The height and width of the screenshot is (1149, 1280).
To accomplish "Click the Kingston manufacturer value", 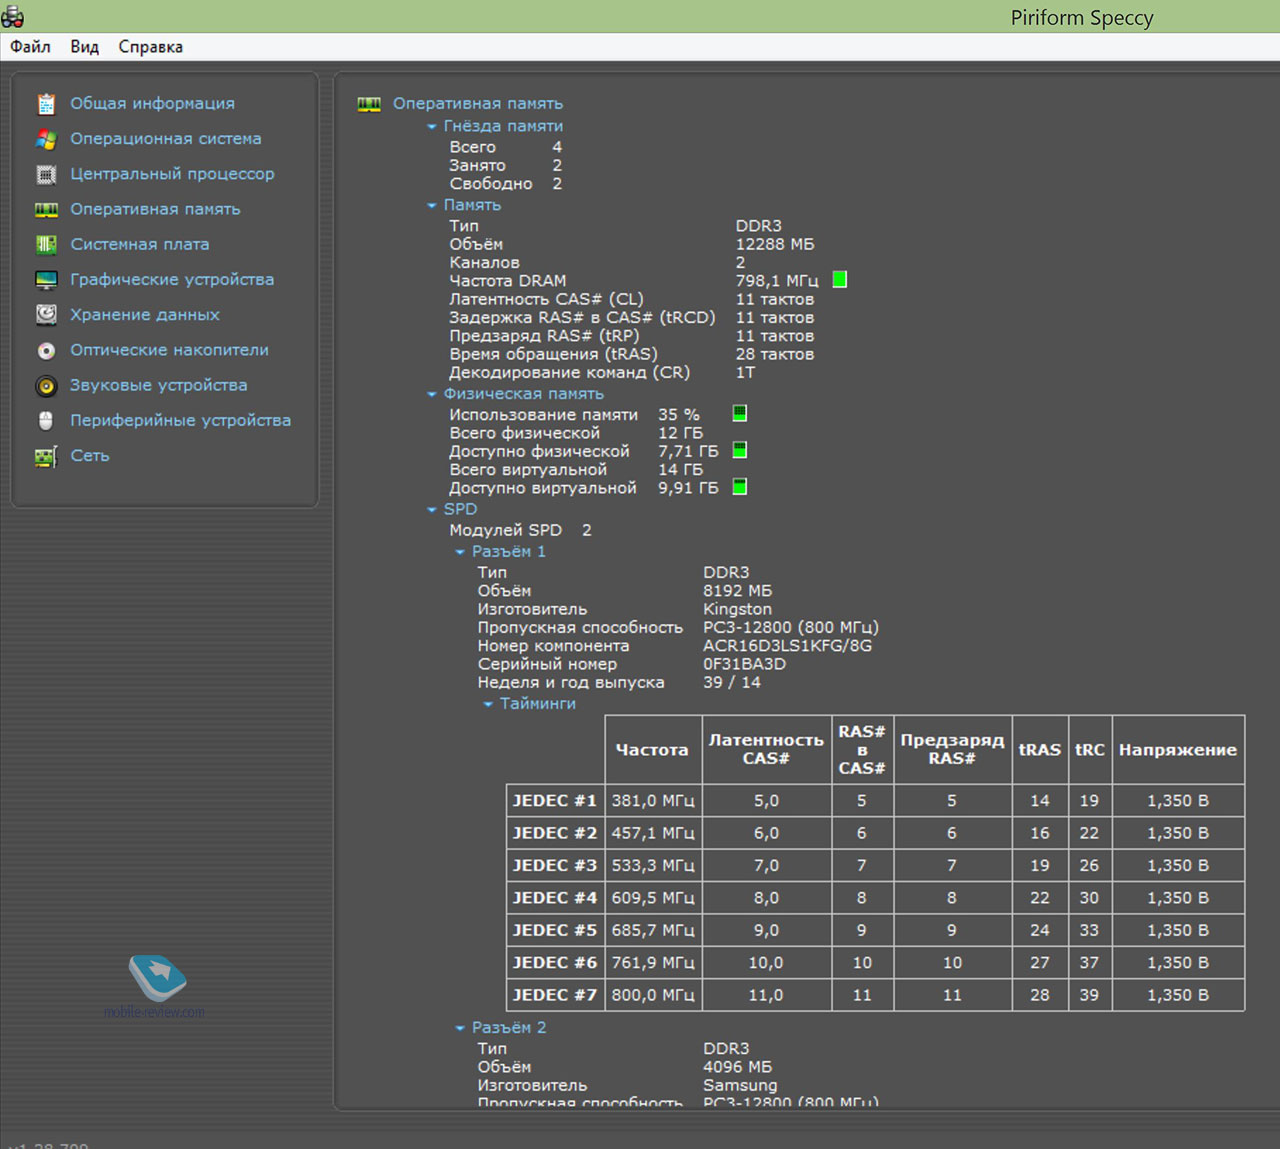I will [737, 609].
